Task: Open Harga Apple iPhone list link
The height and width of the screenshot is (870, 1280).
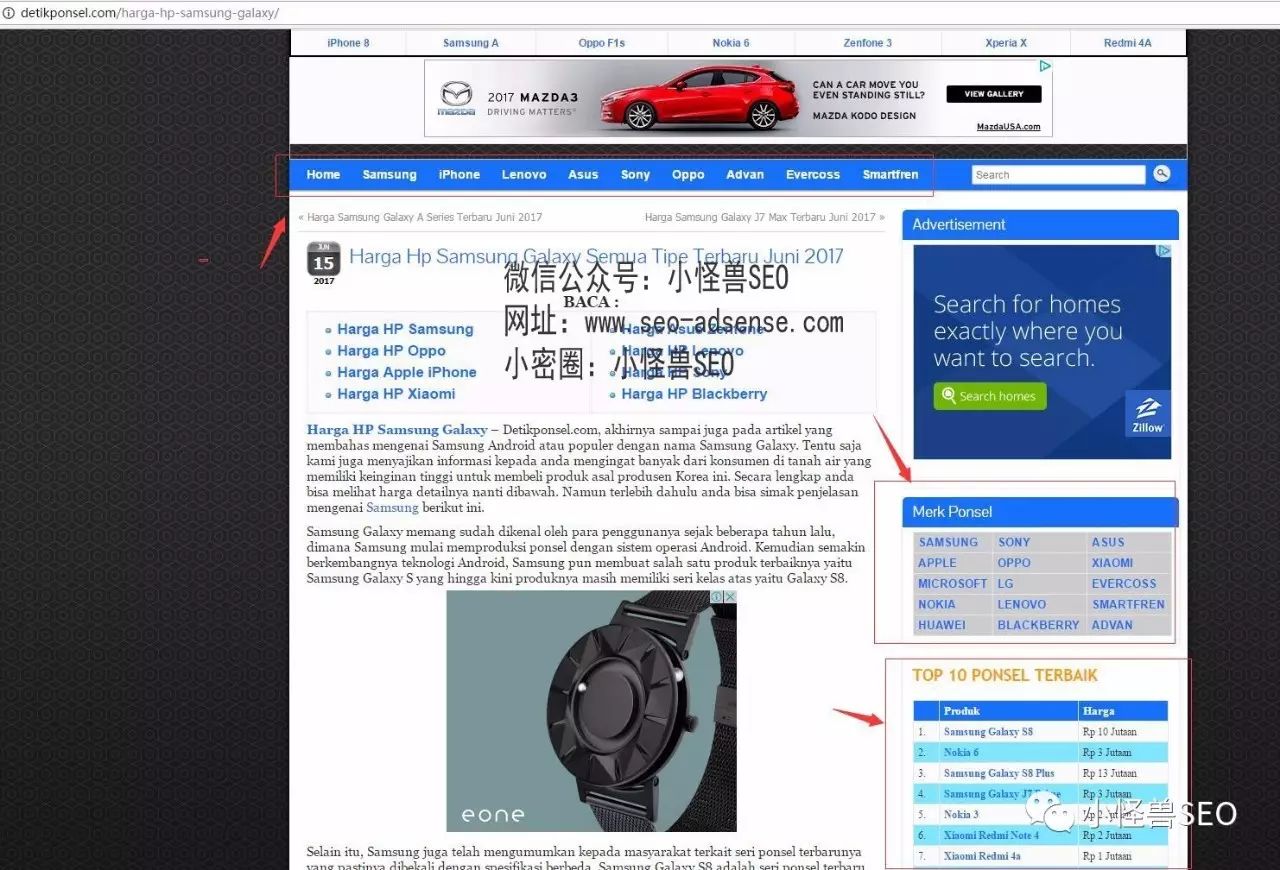Action: tap(406, 372)
